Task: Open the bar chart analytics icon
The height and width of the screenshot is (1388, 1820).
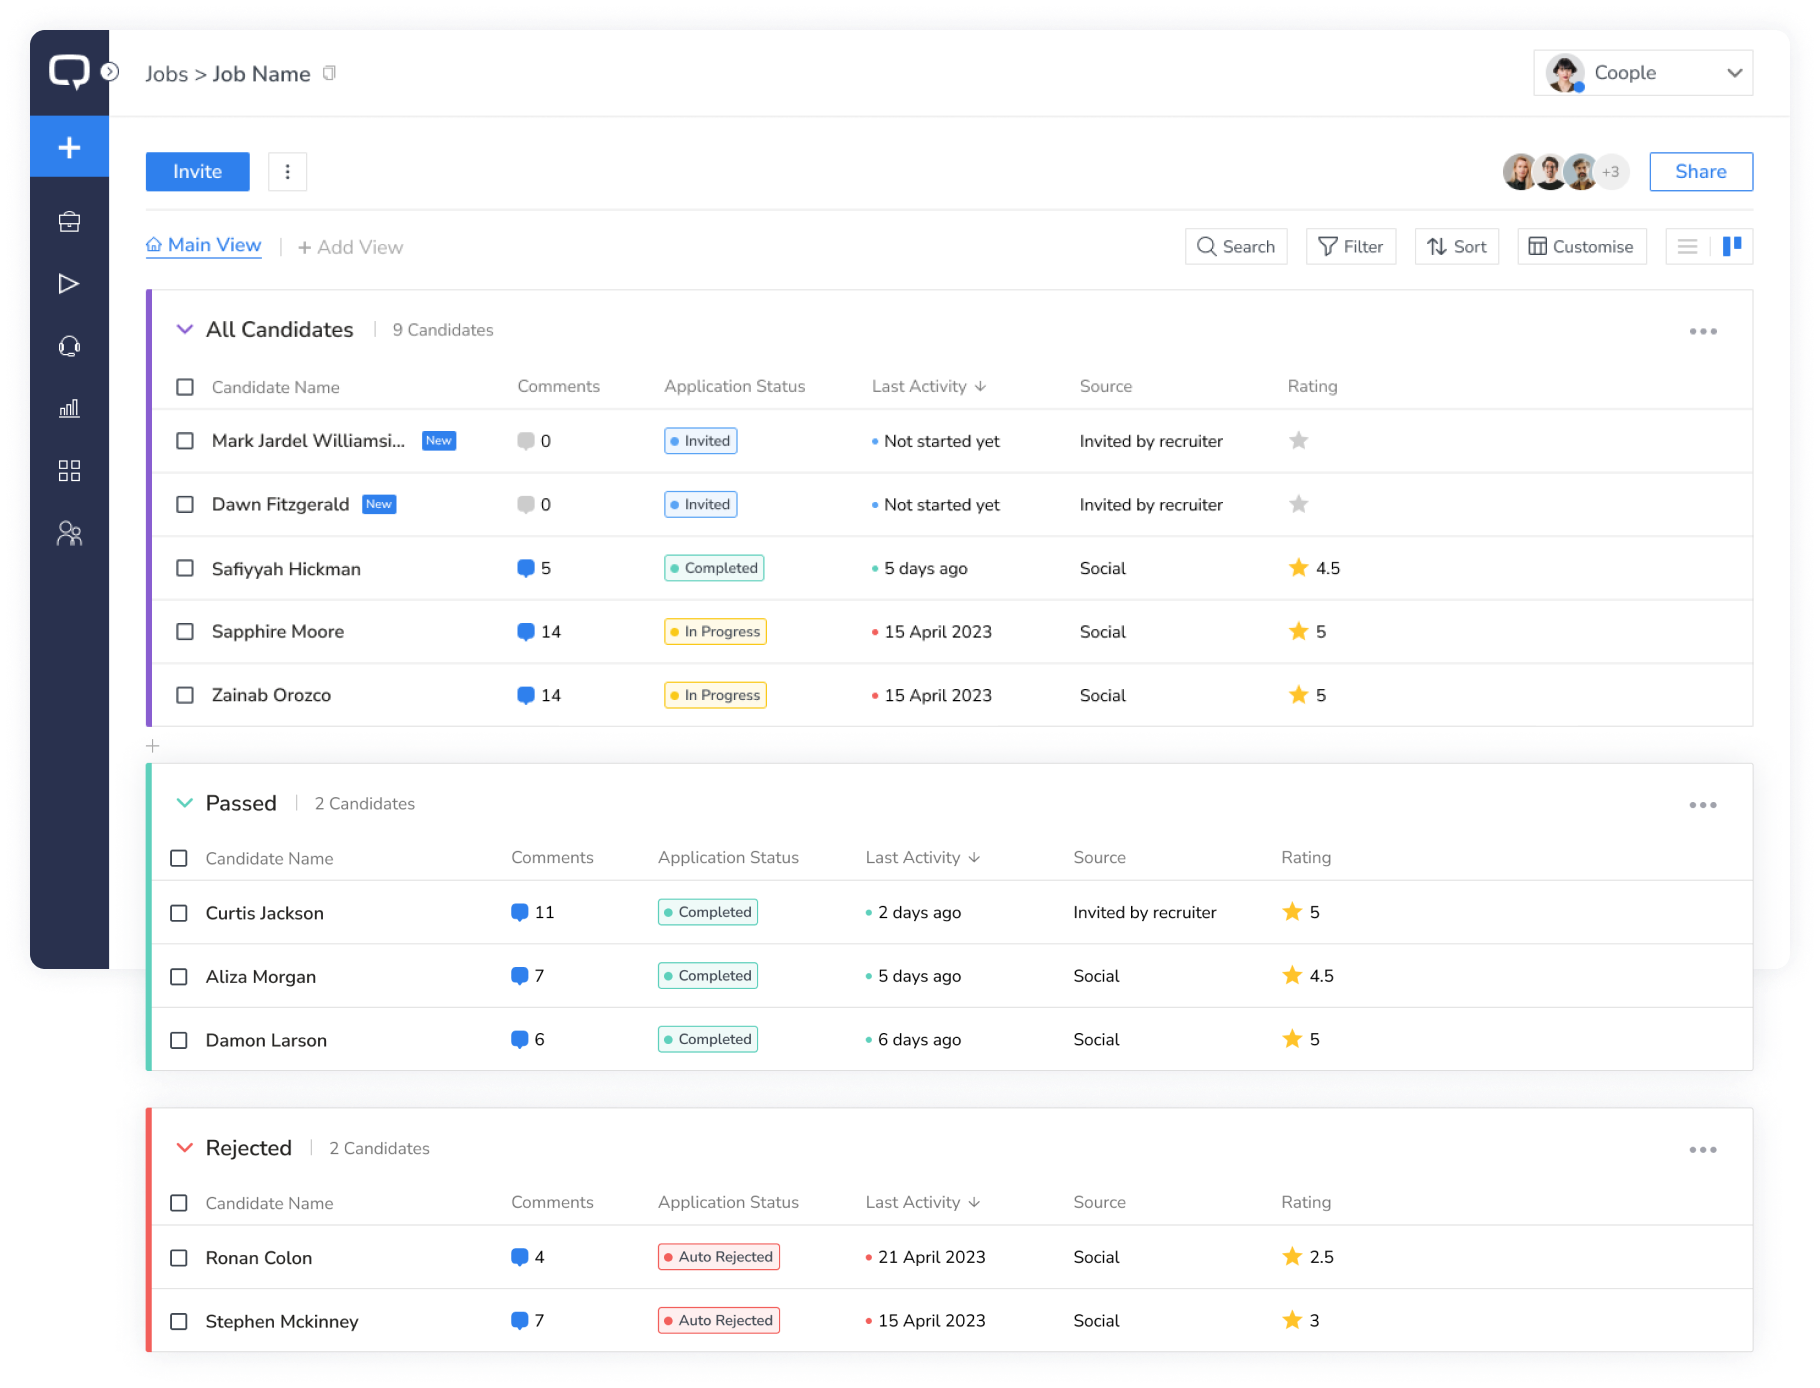Action: pos(69,409)
